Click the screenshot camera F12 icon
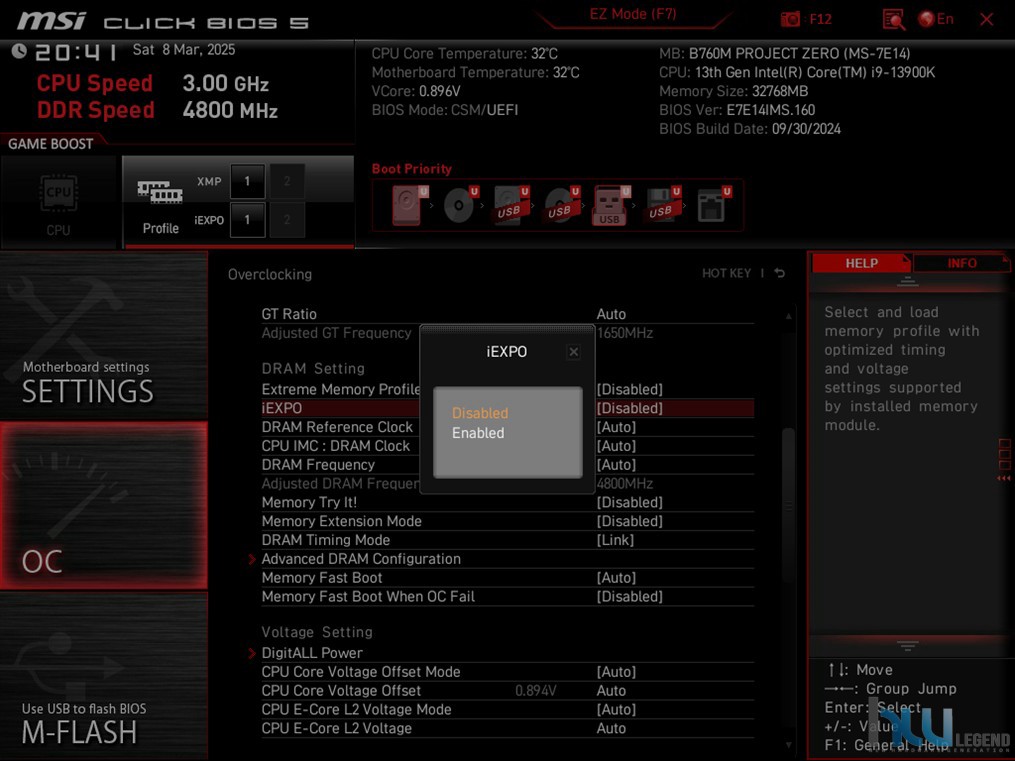 tap(790, 19)
